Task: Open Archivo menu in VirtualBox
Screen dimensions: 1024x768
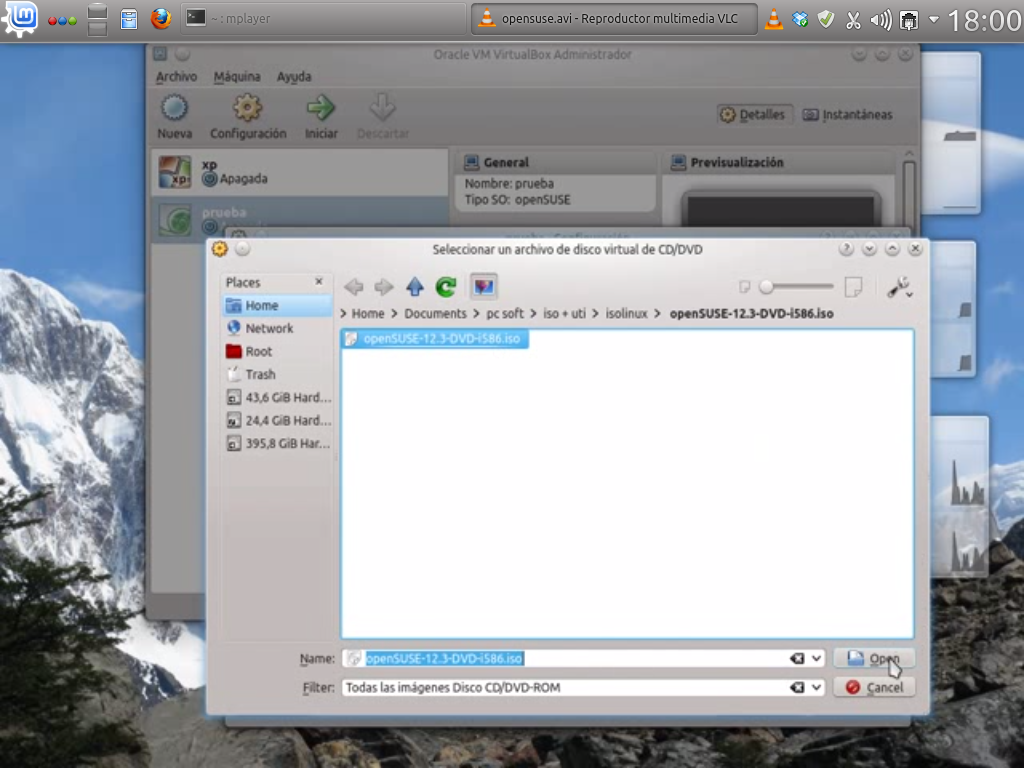Action: [x=176, y=76]
